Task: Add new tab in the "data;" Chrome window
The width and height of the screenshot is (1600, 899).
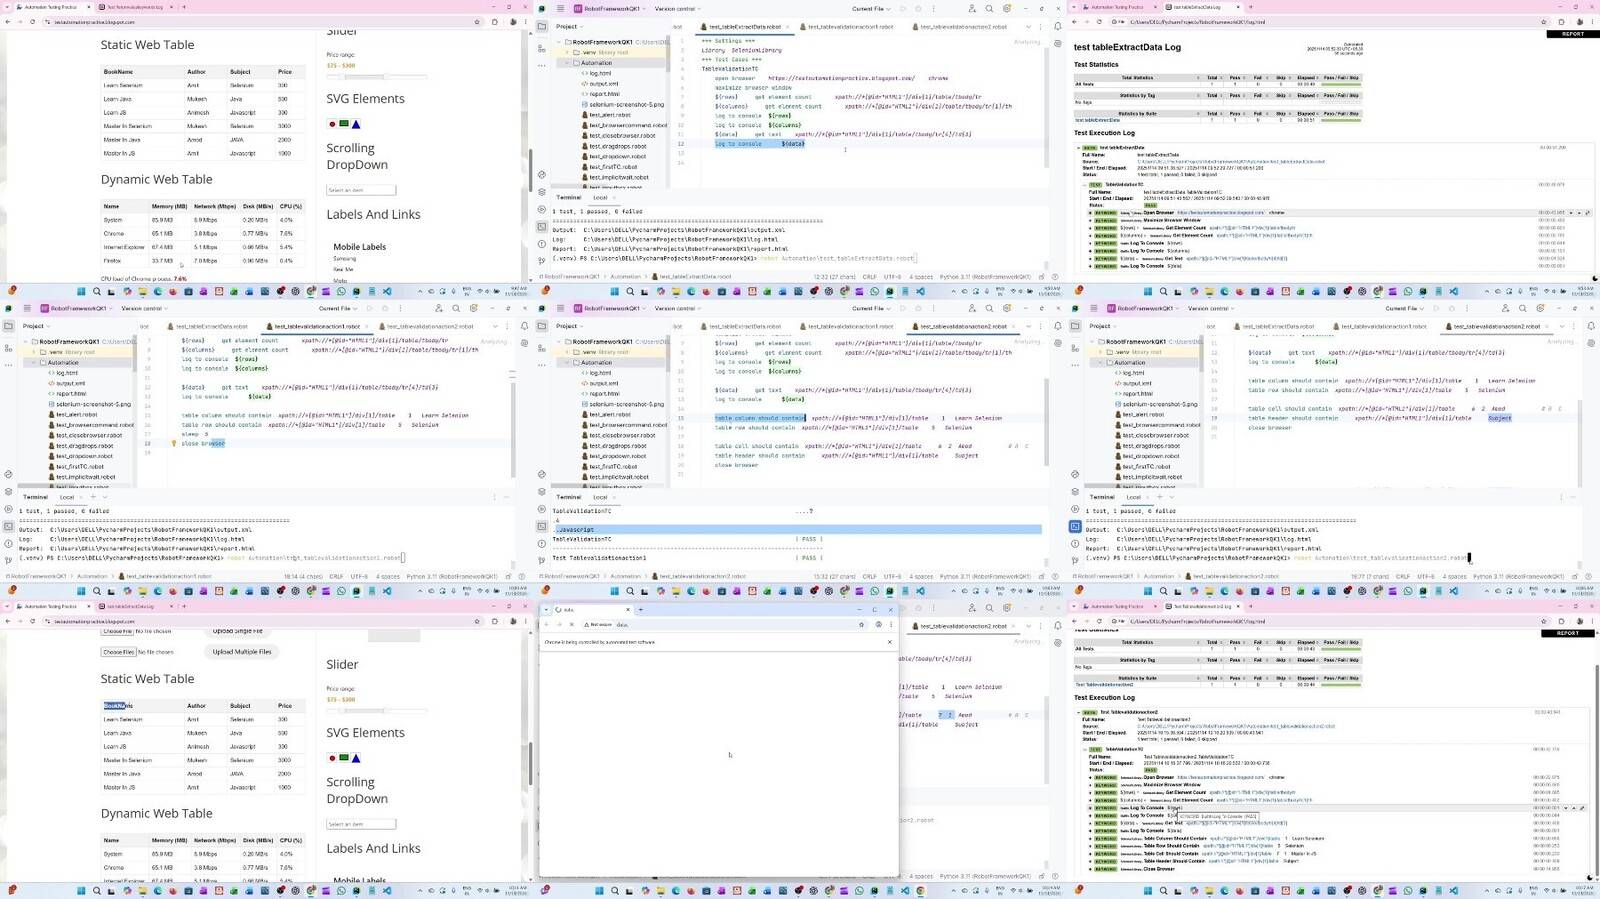Action: tap(641, 609)
